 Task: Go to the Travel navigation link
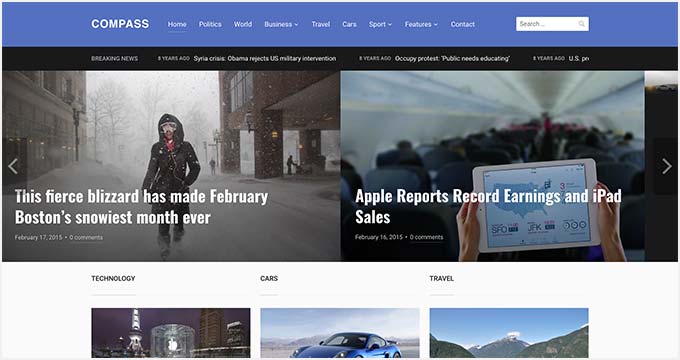click(320, 24)
